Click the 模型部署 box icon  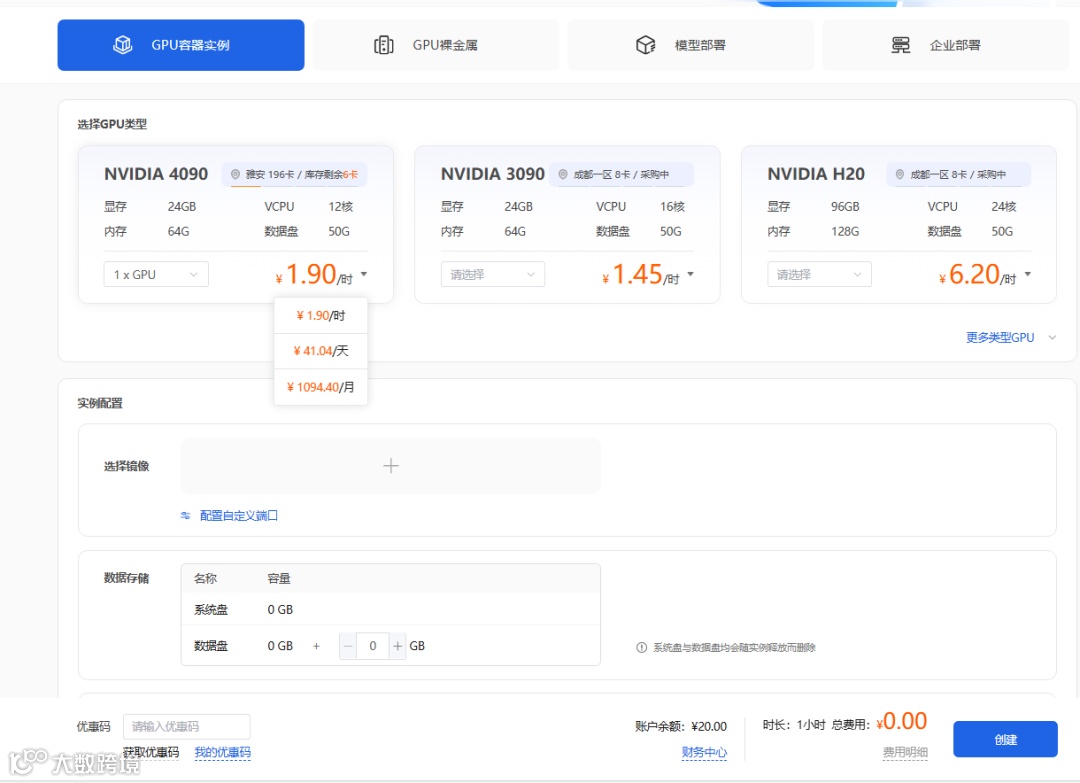[645, 45]
